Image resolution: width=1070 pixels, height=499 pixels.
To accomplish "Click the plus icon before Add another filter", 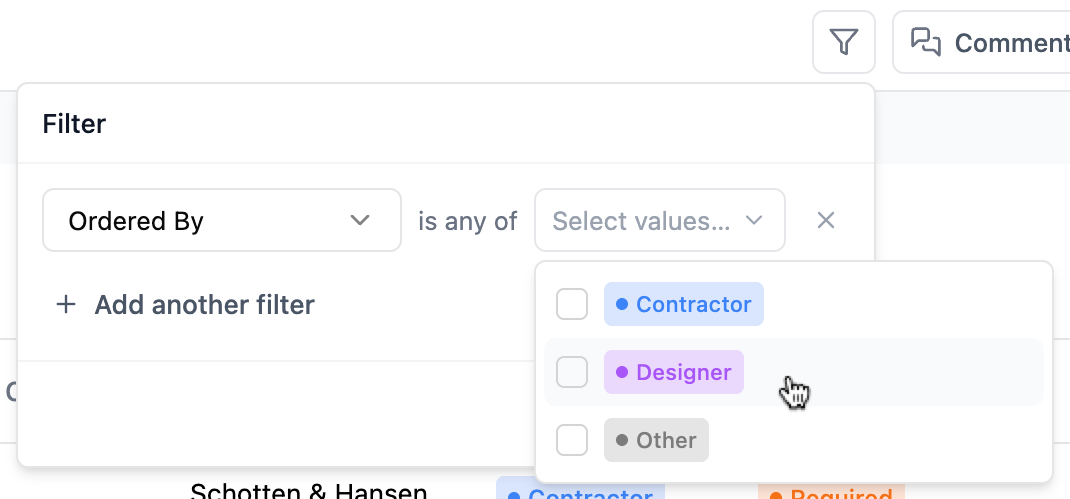I will click(x=66, y=304).
